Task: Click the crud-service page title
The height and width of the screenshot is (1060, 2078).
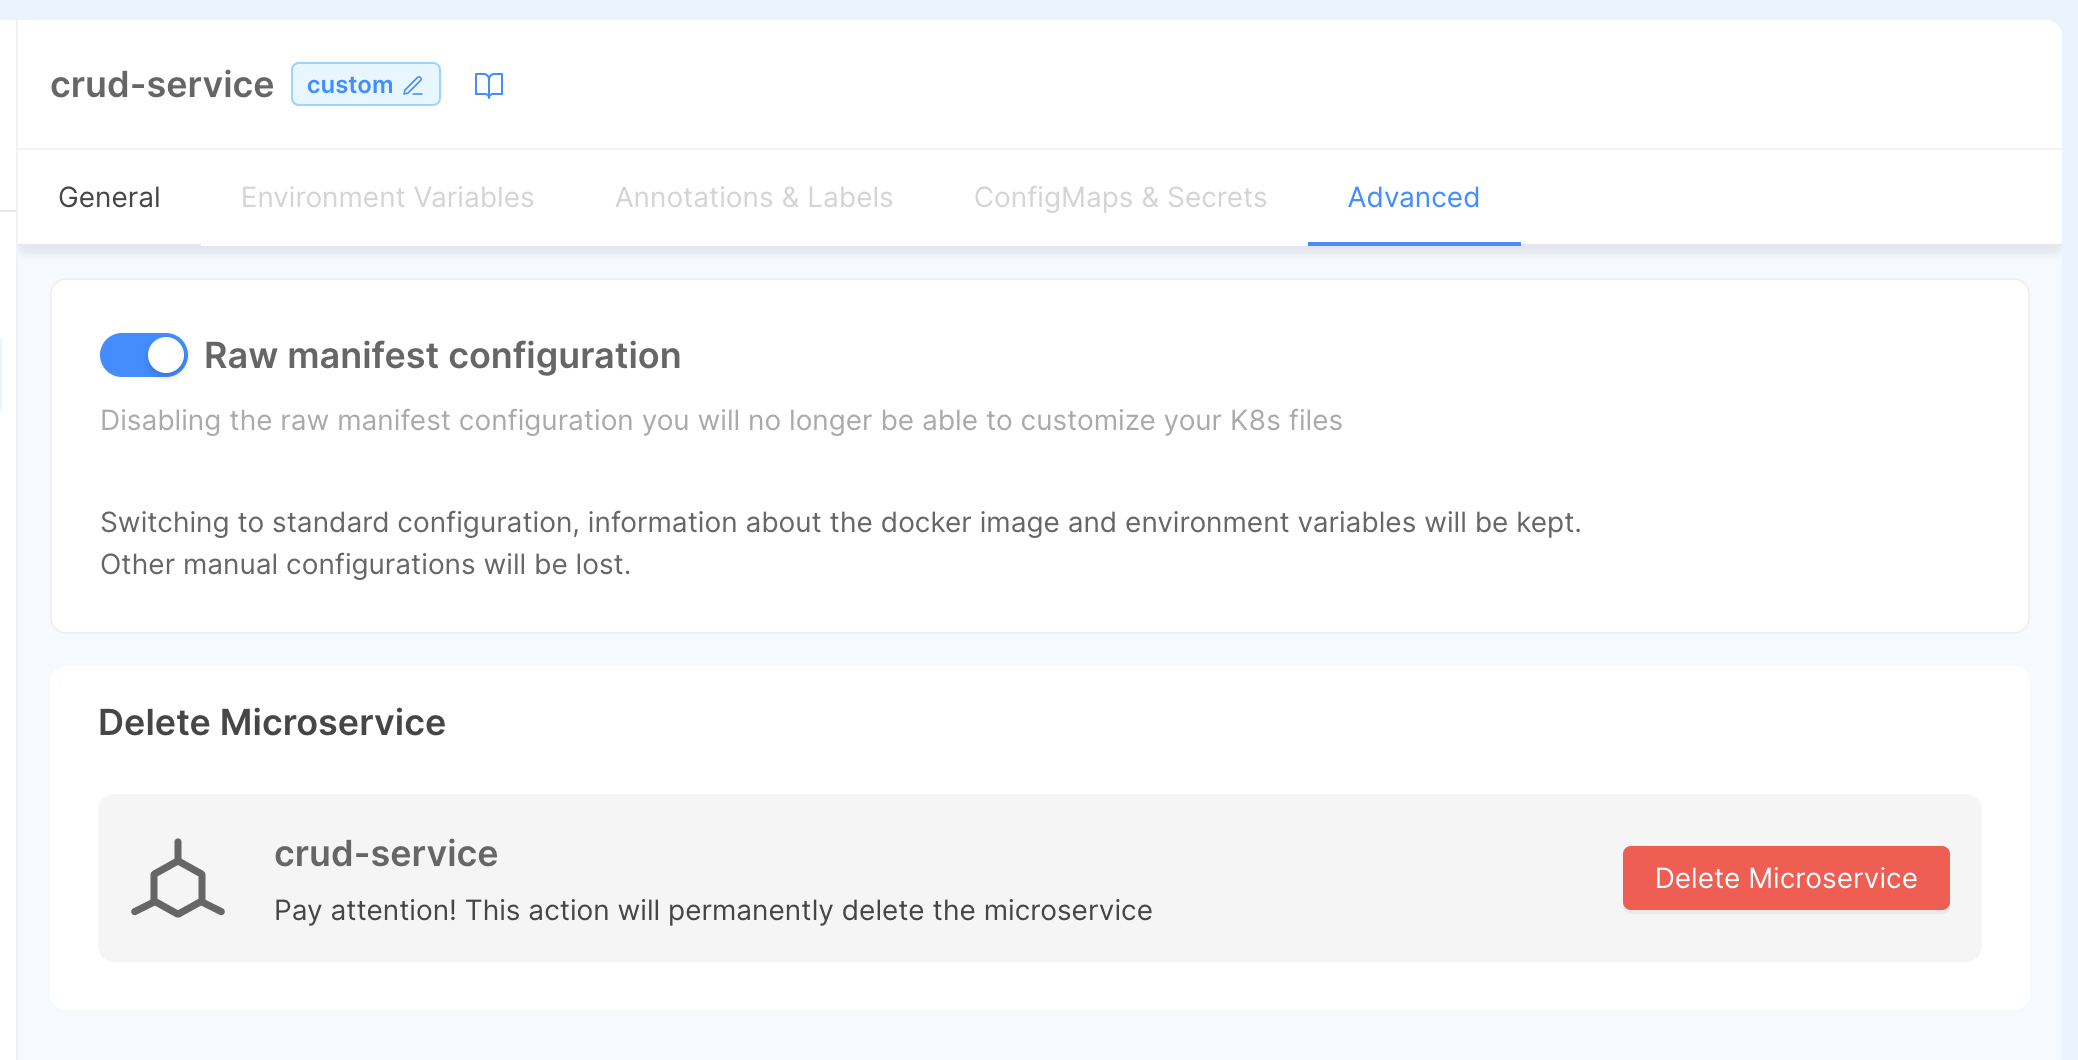Action: tap(162, 85)
